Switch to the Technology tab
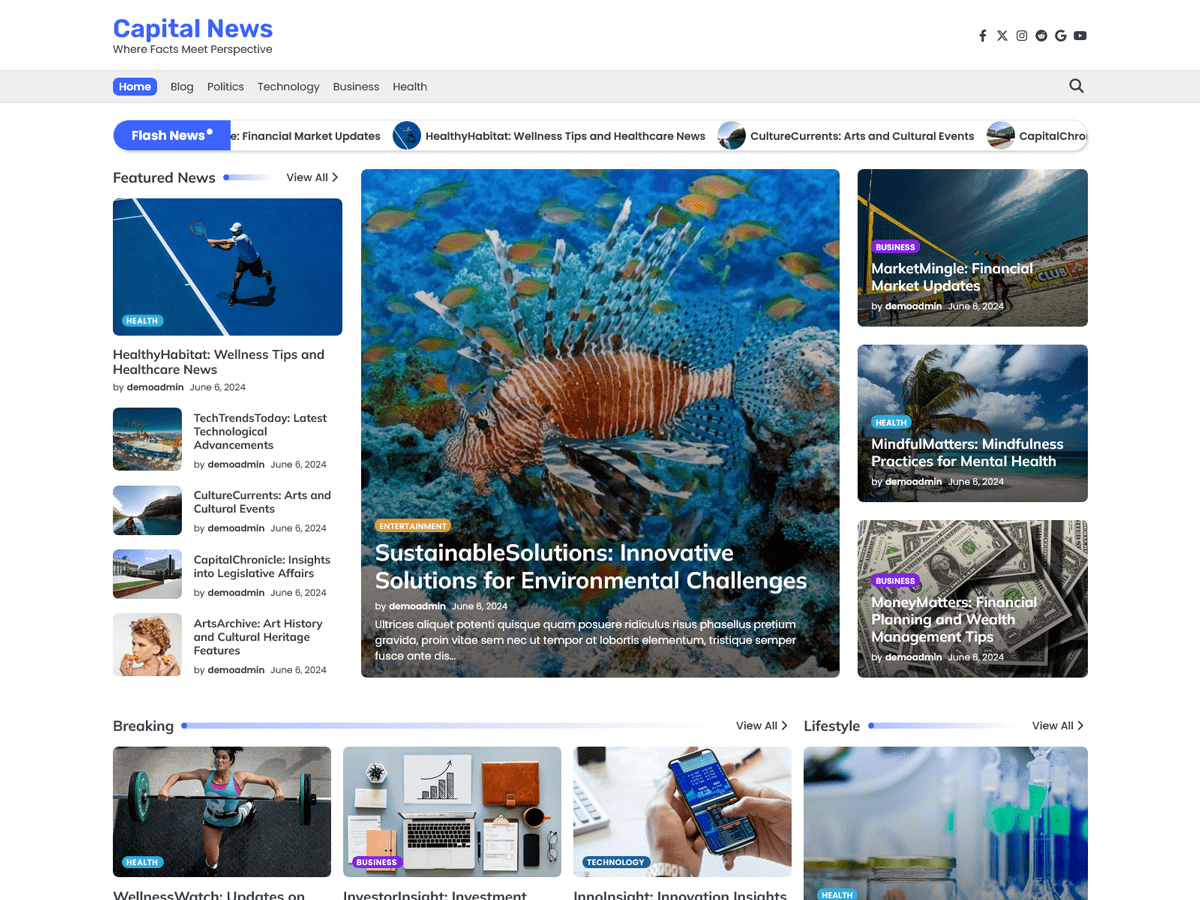The height and width of the screenshot is (900, 1200). click(x=288, y=86)
